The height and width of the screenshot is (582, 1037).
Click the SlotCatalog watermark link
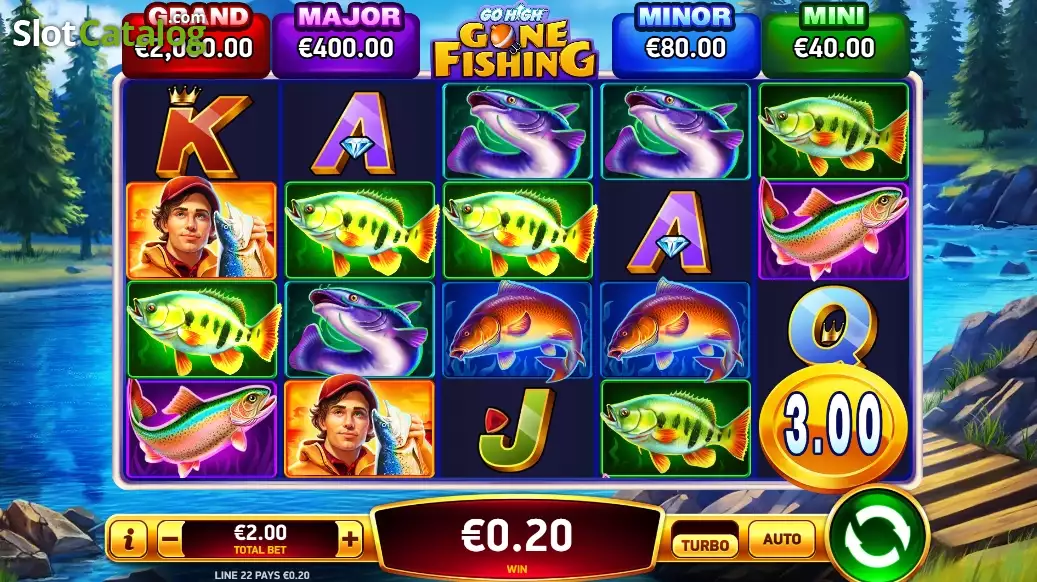point(109,31)
